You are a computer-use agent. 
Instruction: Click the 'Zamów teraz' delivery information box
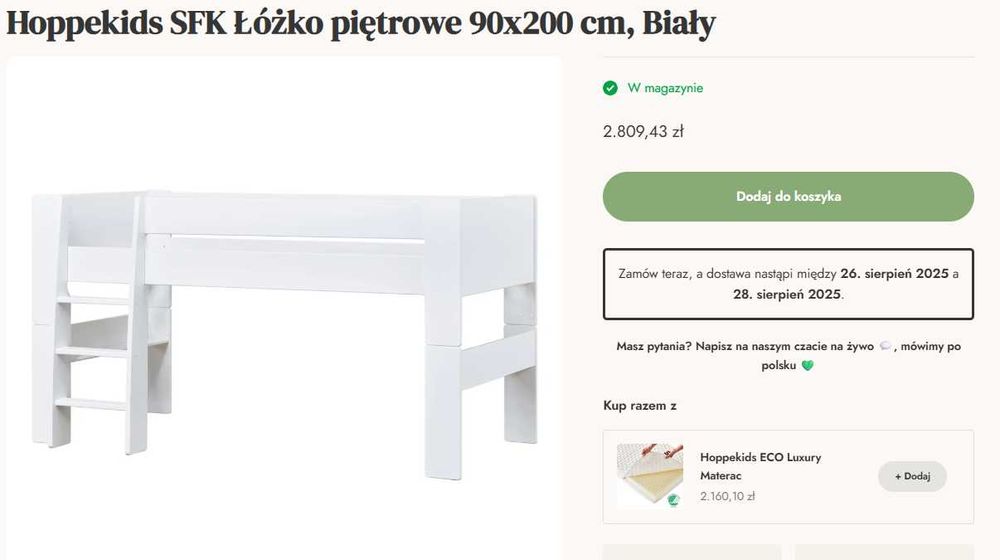tap(788, 284)
